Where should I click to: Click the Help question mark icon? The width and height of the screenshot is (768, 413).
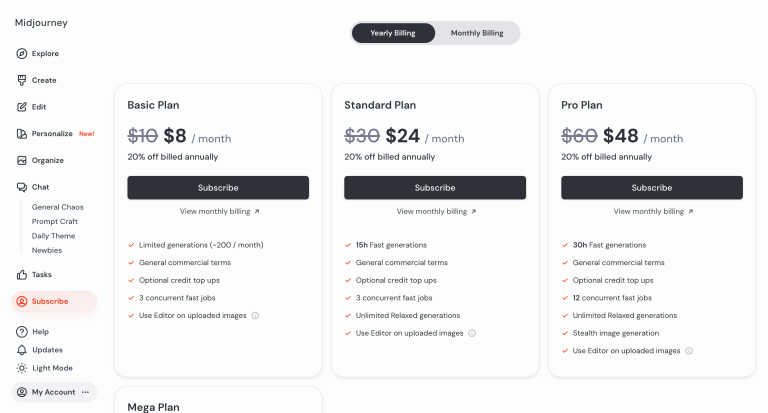click(22, 332)
